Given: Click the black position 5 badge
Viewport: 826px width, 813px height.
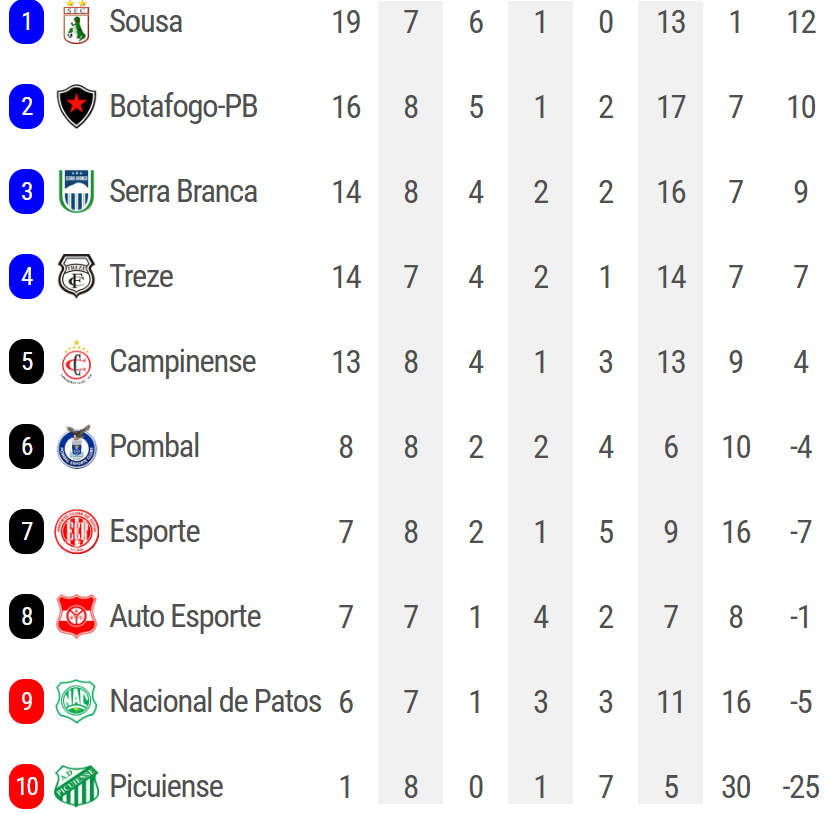Looking at the screenshot, I should (x=27, y=362).
